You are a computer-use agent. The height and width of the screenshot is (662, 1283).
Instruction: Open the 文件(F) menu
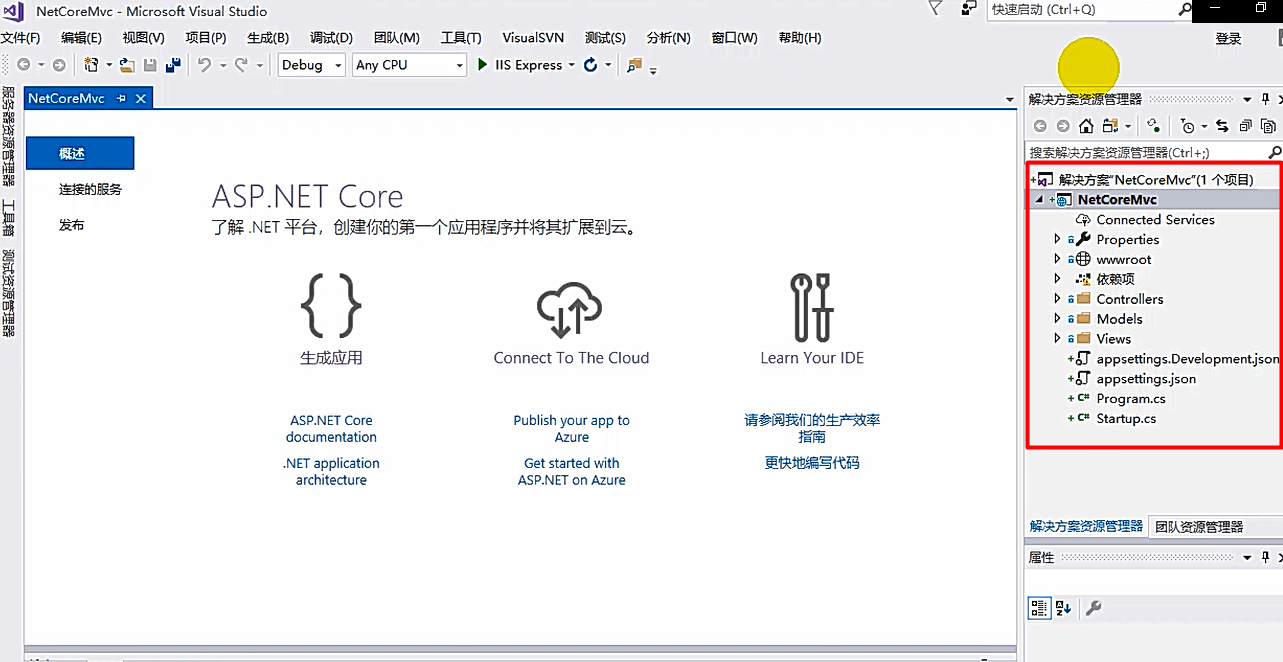(x=20, y=38)
